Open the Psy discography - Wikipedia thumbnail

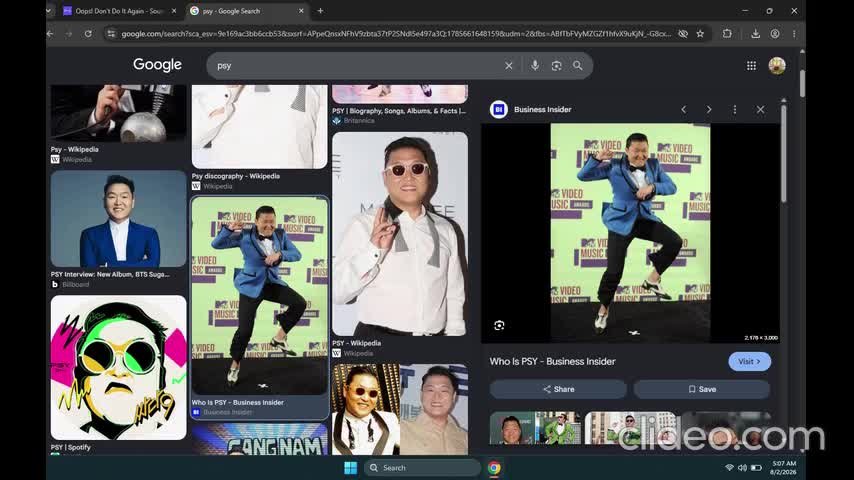pos(260,126)
